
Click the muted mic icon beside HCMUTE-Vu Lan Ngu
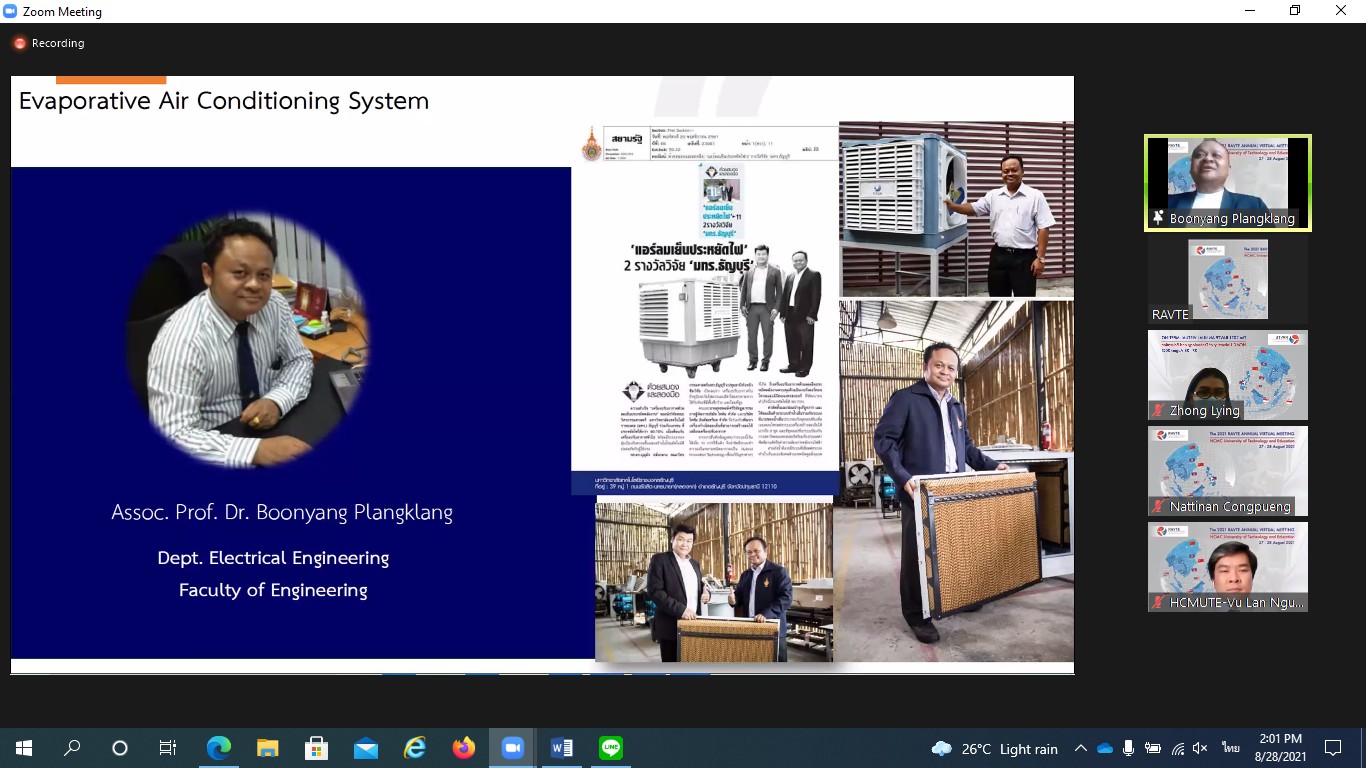click(1158, 602)
